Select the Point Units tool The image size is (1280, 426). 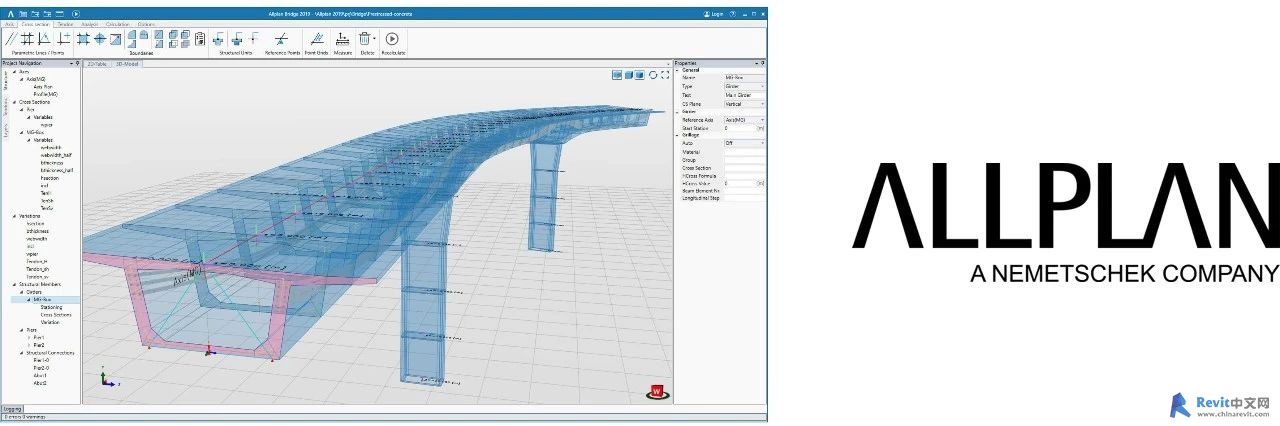[x=318, y=39]
